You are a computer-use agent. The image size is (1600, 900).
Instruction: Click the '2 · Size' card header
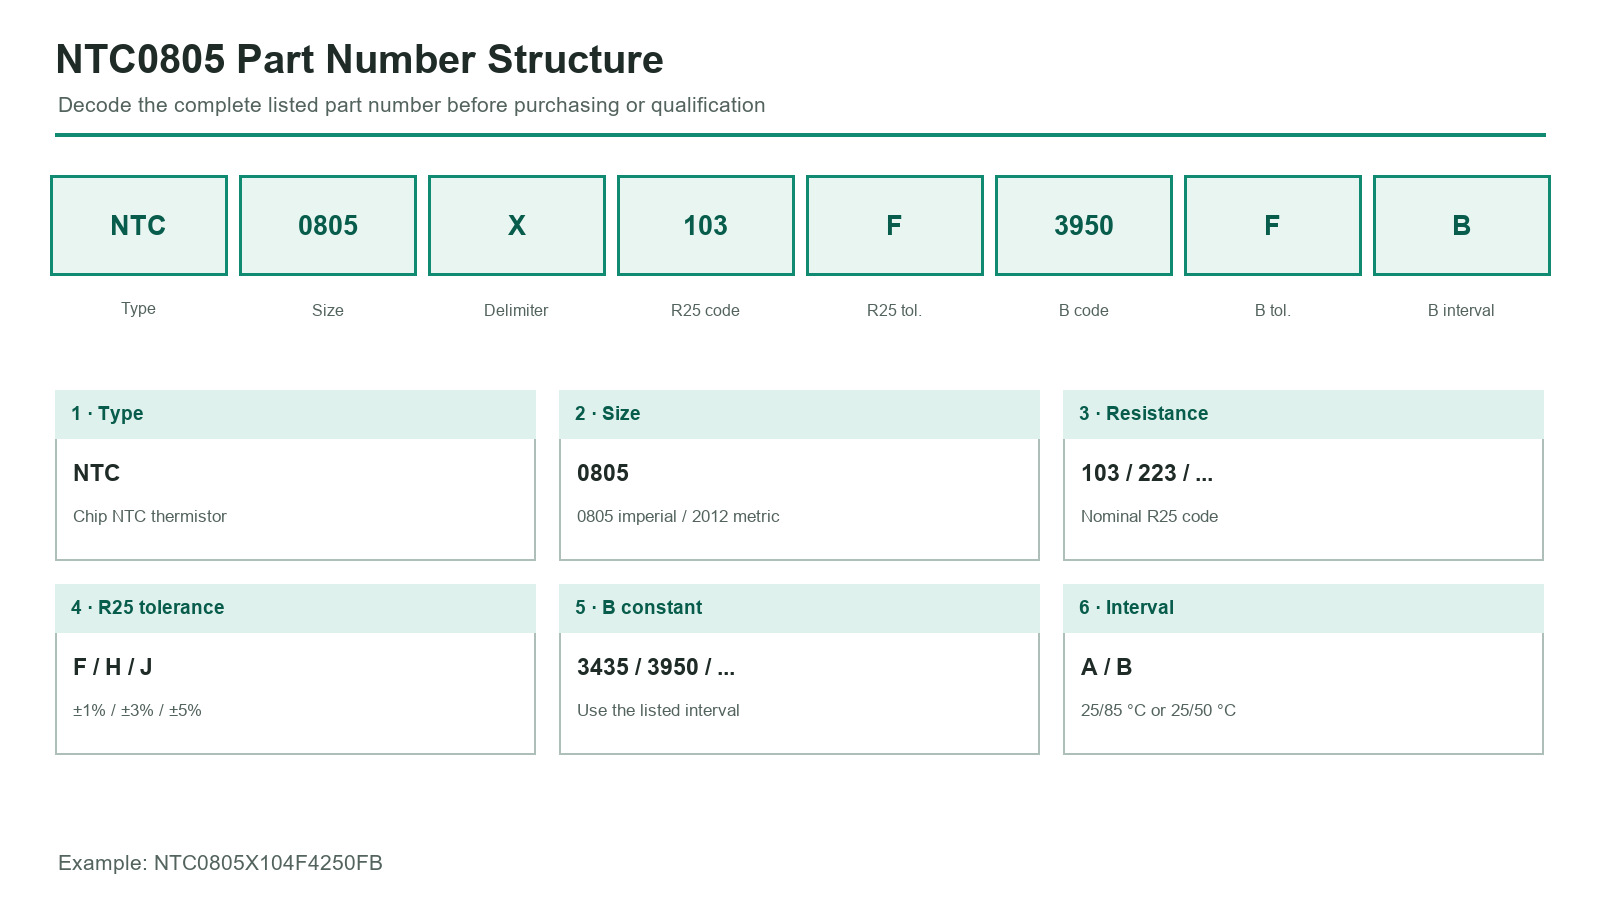[799, 414]
